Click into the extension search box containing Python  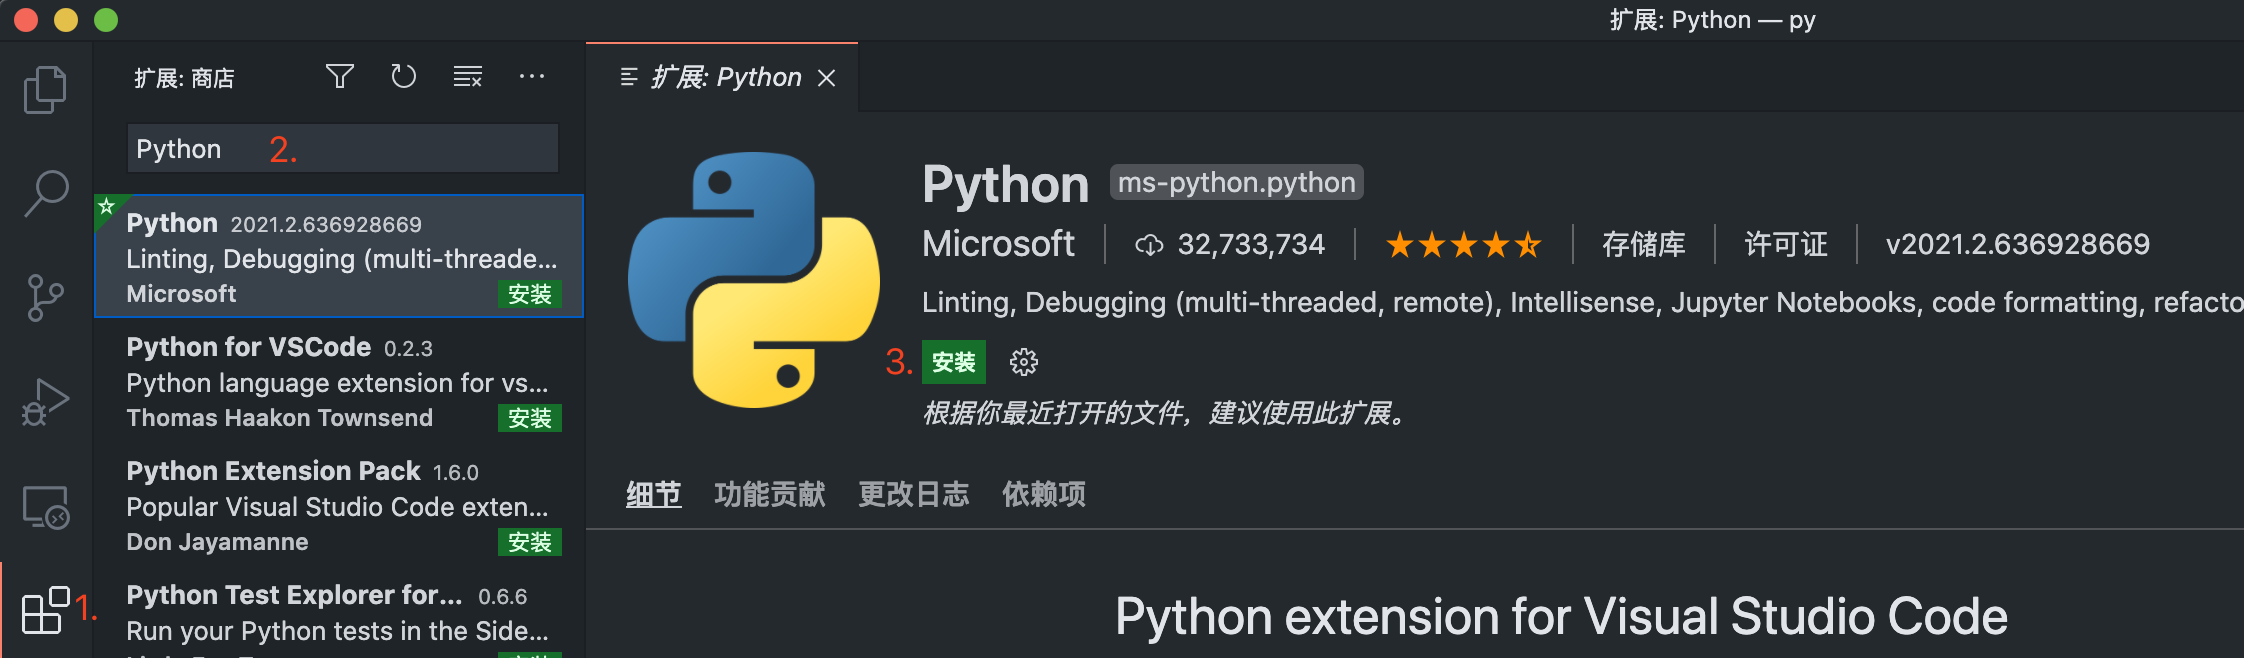[342, 149]
